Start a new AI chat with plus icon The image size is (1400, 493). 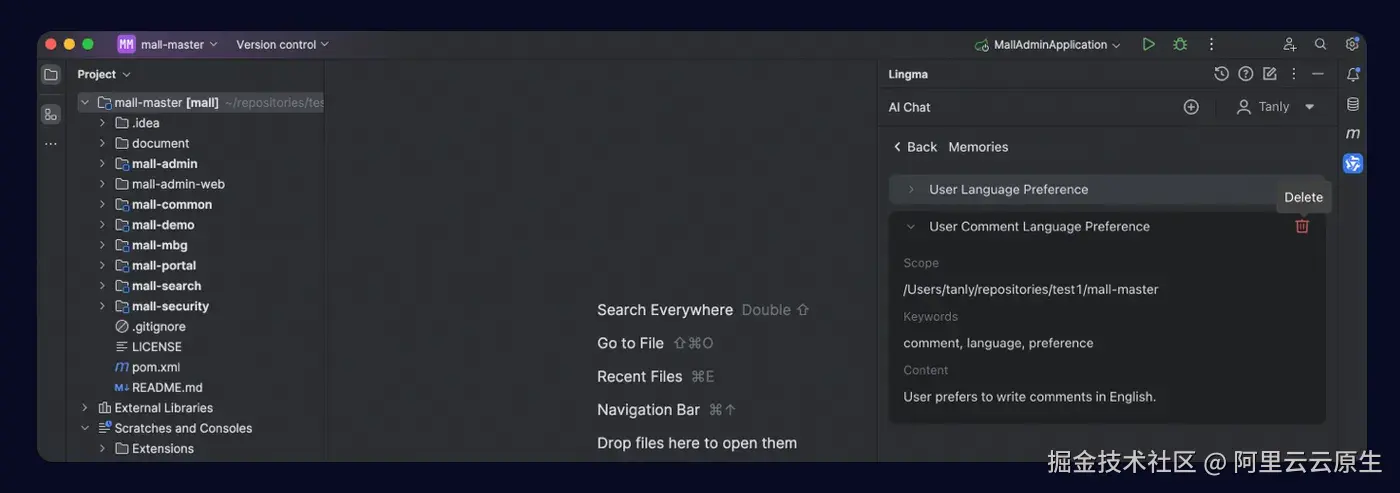(x=1191, y=107)
